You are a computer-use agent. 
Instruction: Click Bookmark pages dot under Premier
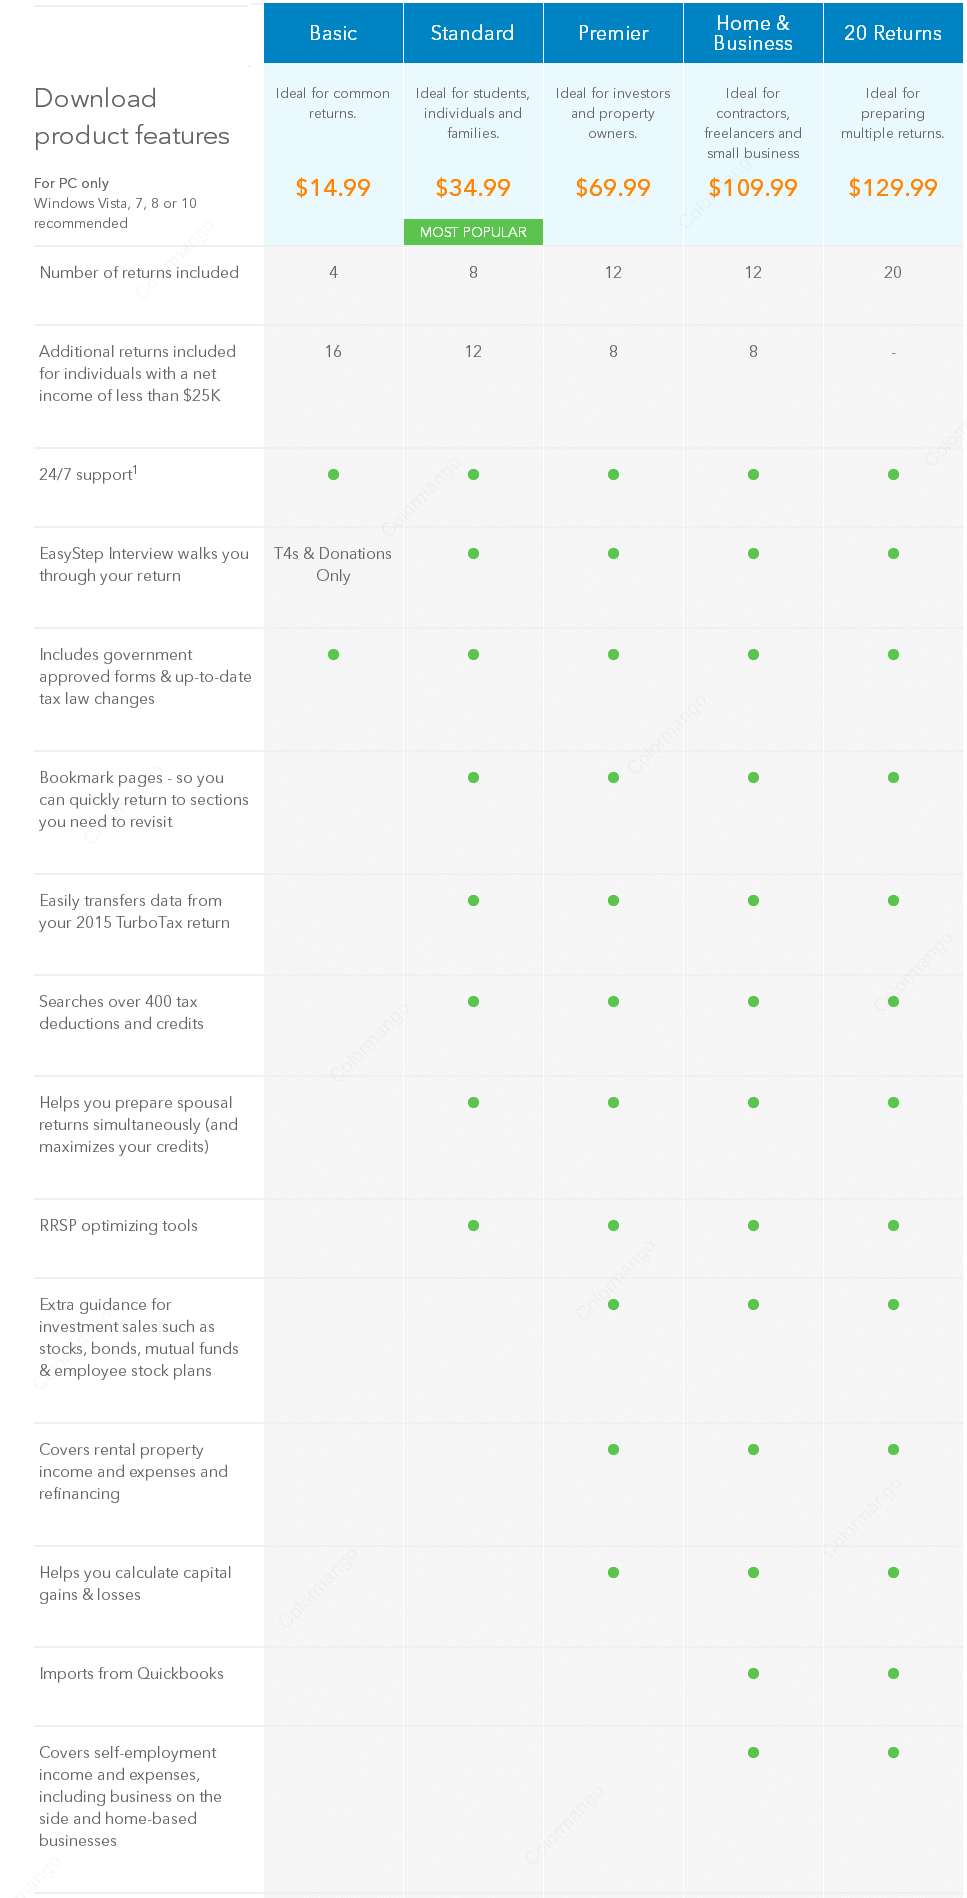tap(613, 777)
